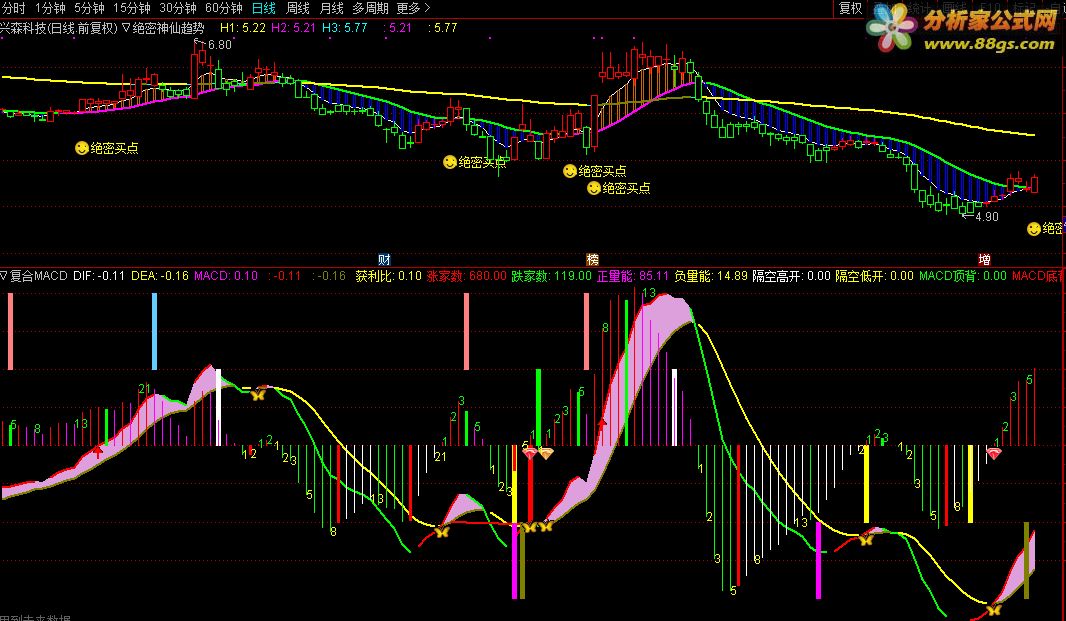Click the 6.80 high price label

point(220,45)
